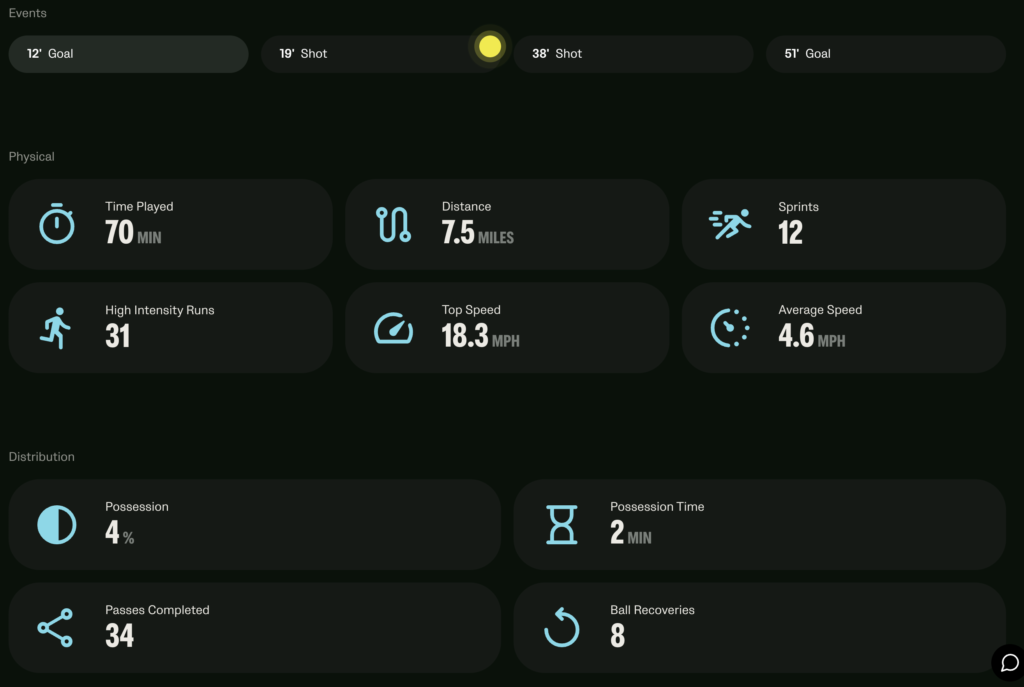Screen dimensions: 1024x687
Task: Click the Top Speed speedometer icon
Action: (x=393, y=328)
